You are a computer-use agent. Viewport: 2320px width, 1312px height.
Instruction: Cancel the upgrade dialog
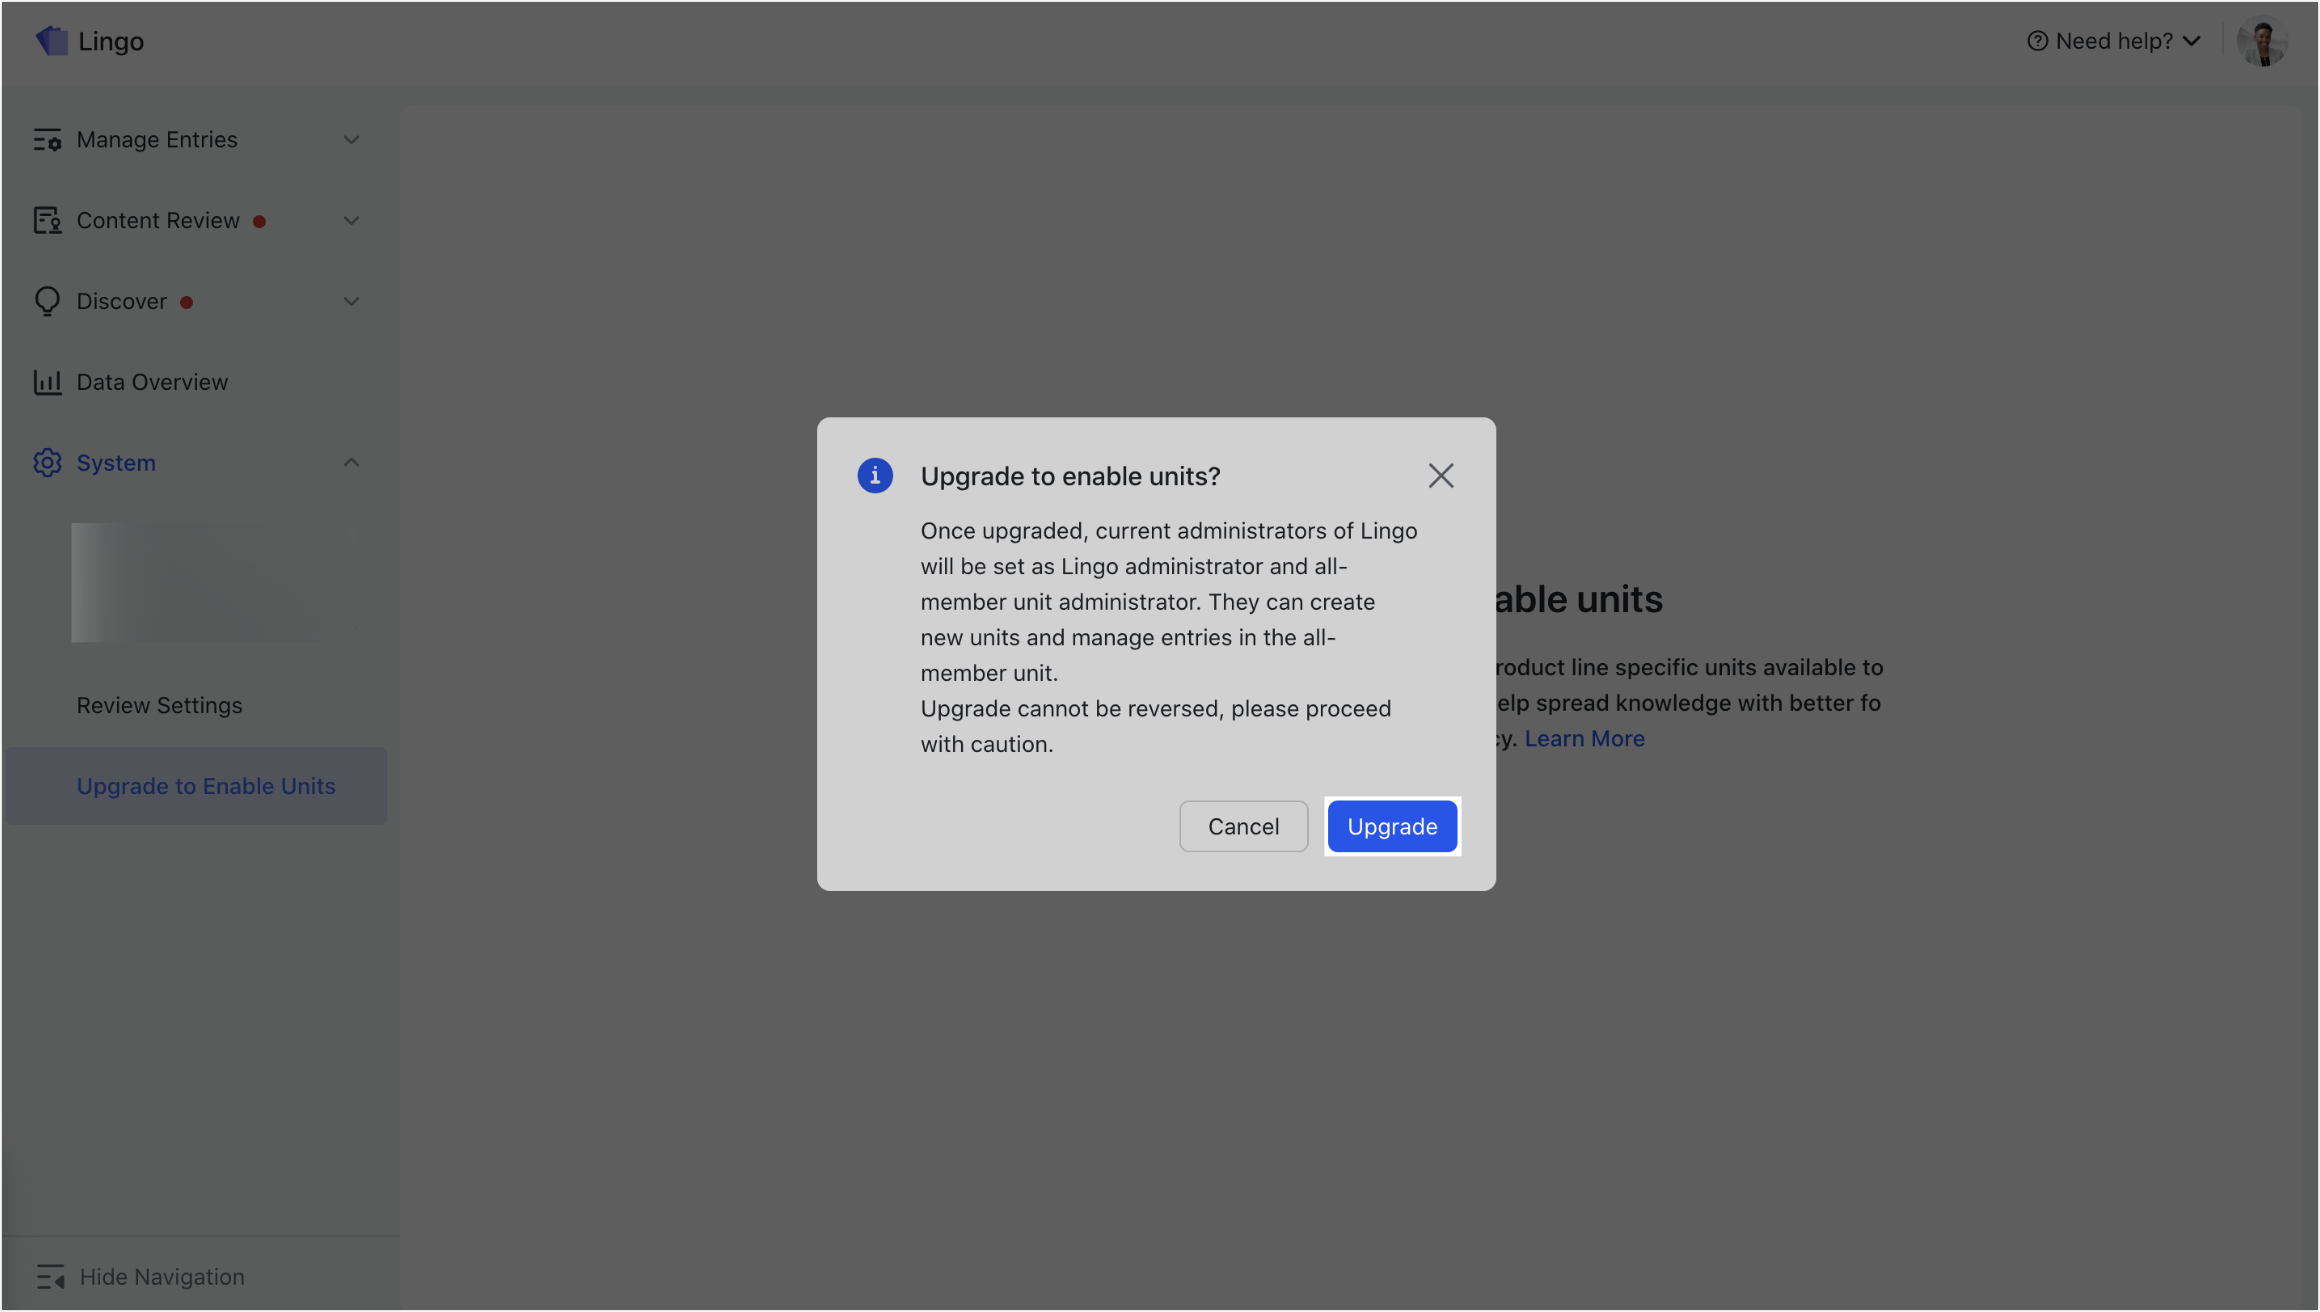[1243, 827]
